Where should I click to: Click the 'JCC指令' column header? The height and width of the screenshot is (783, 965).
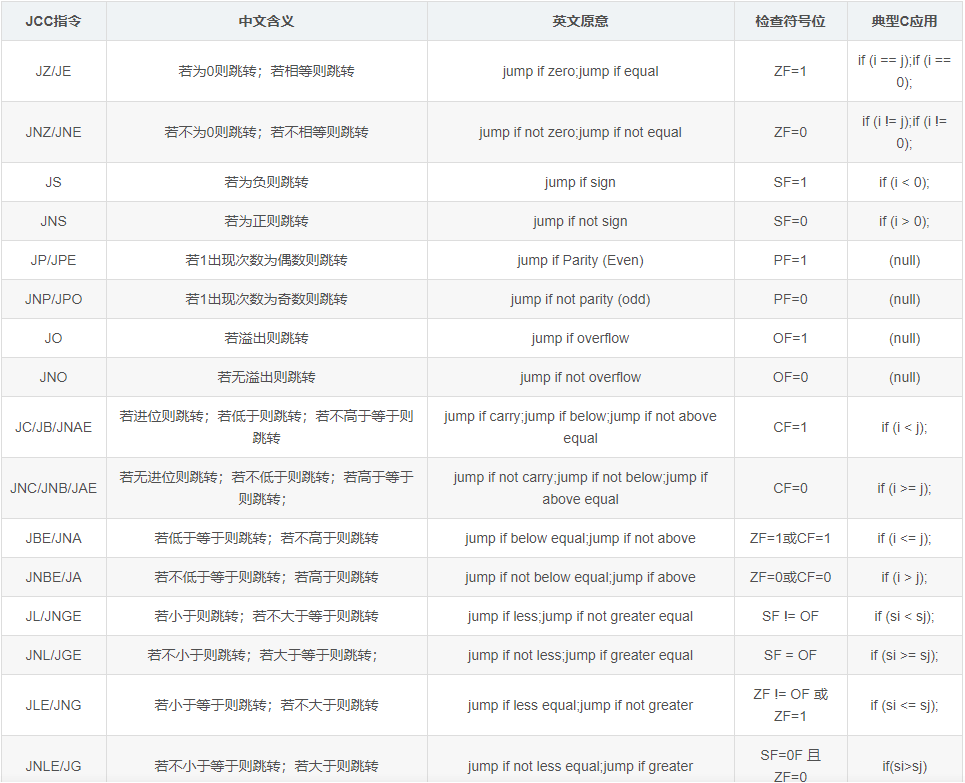54,21
